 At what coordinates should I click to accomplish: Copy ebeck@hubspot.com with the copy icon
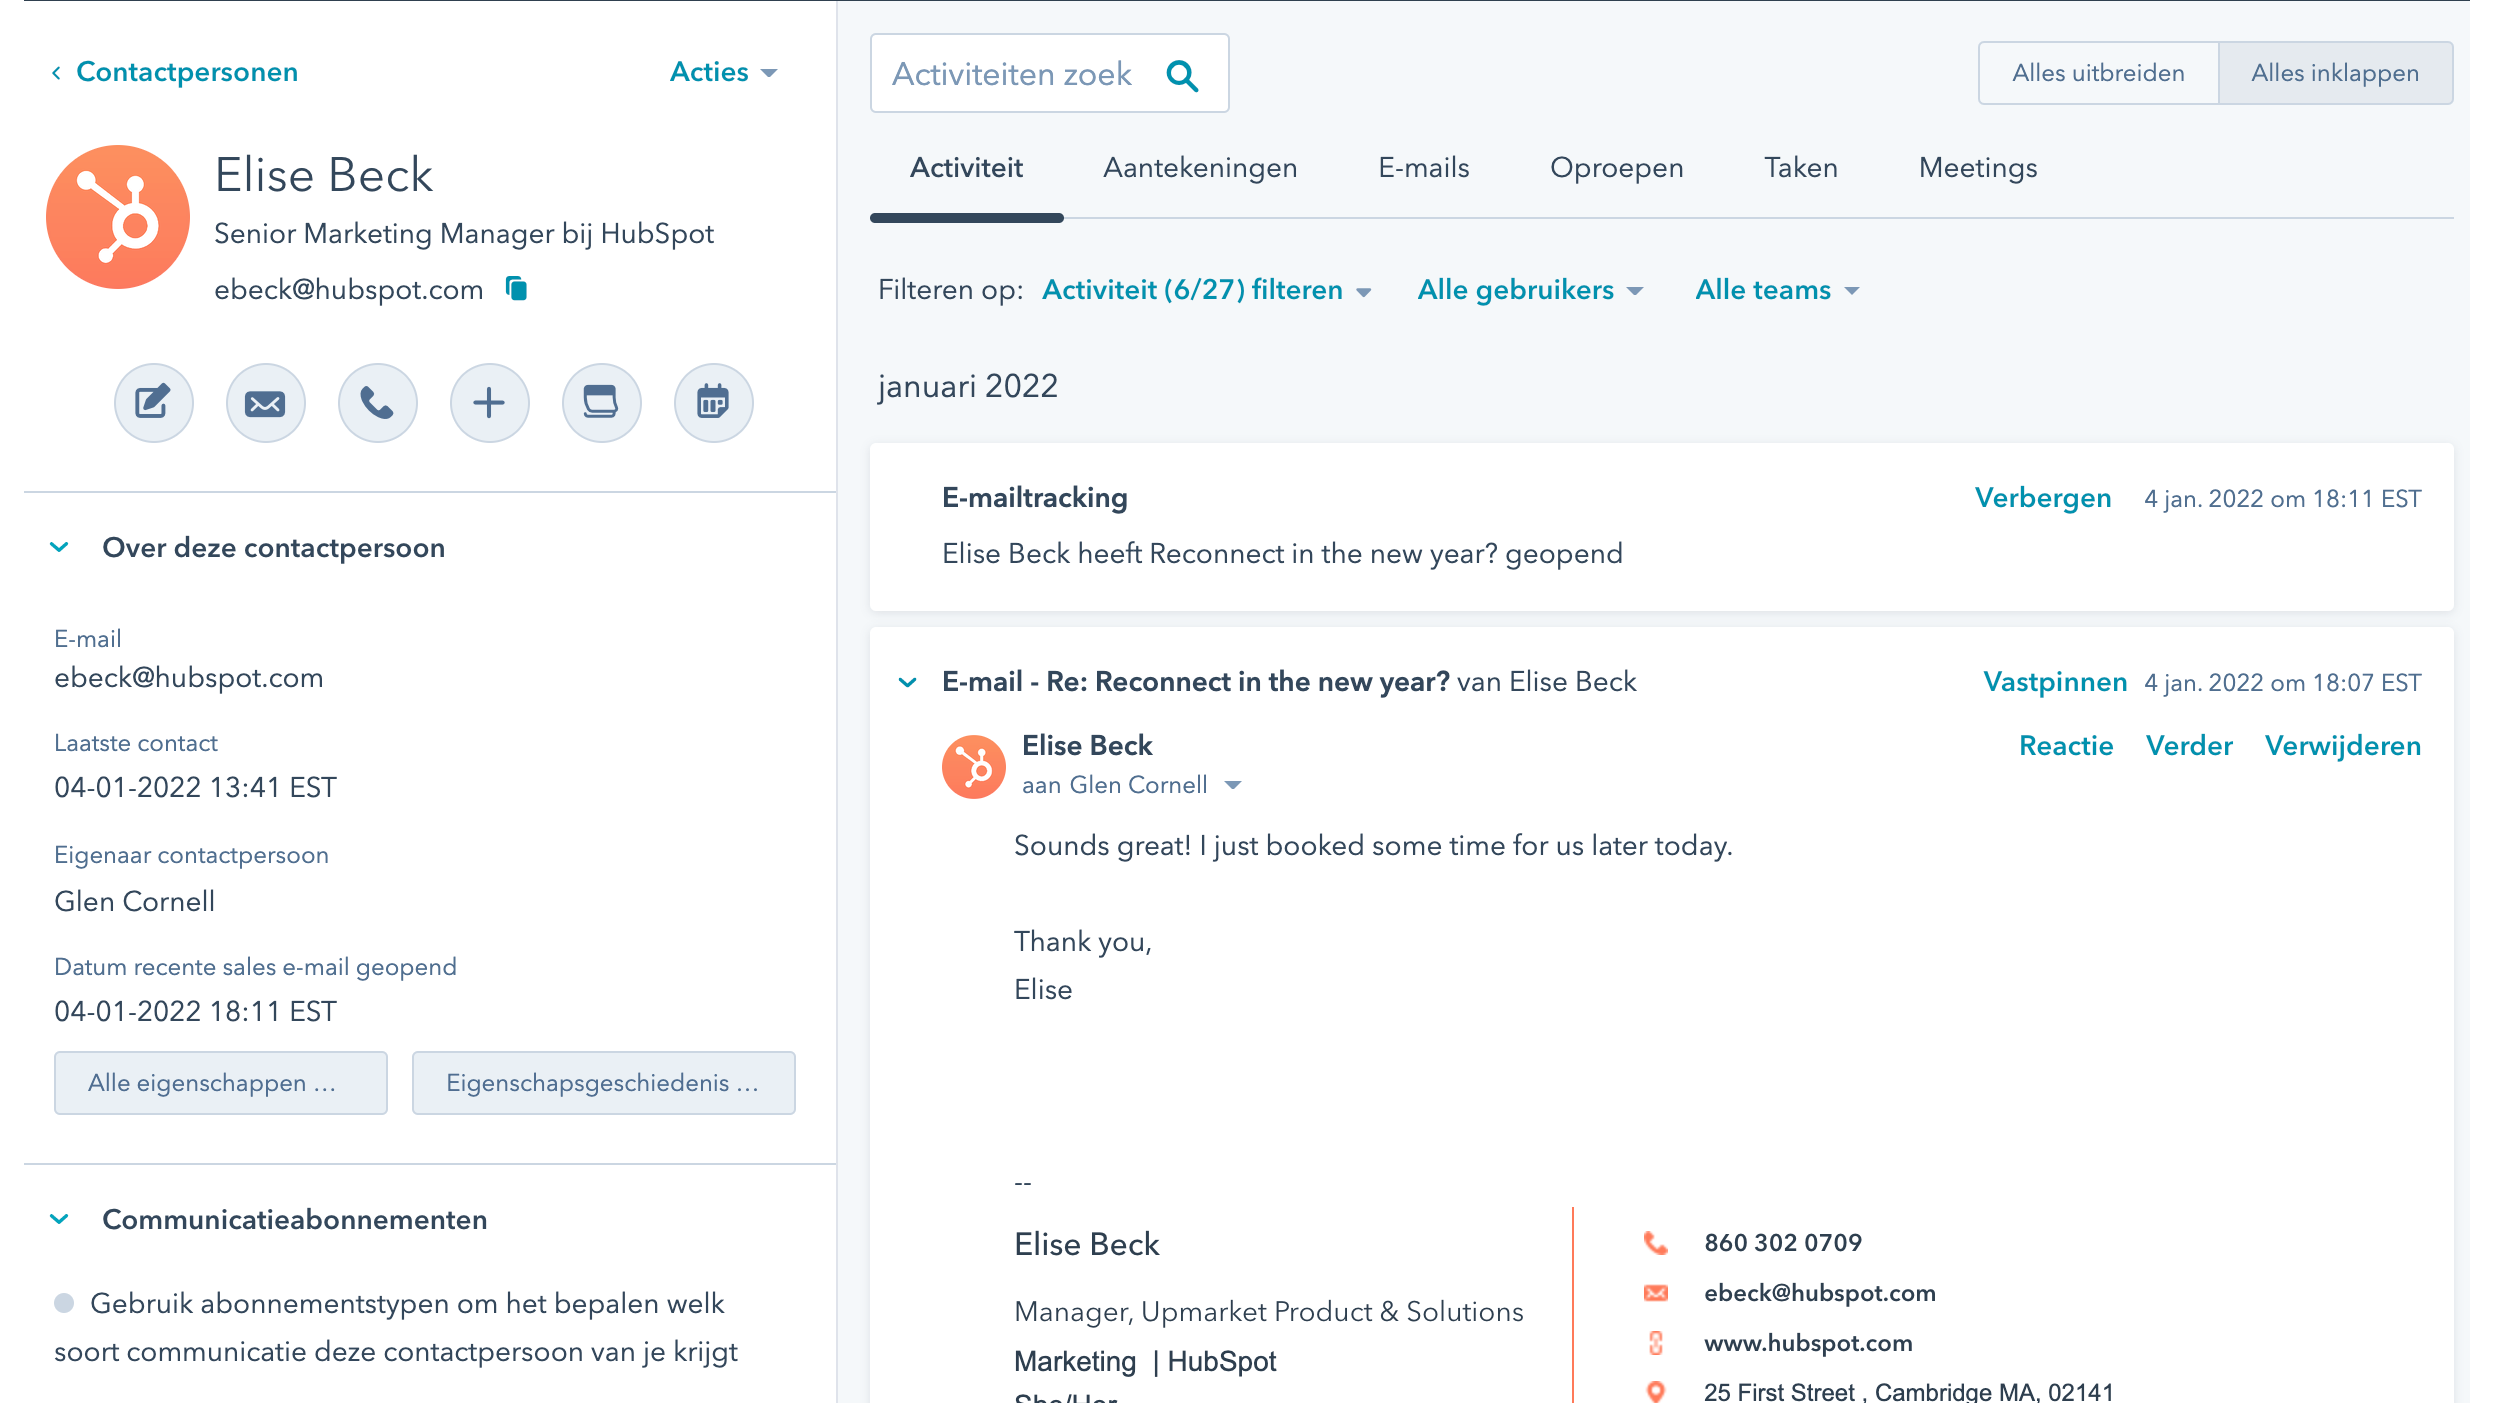[514, 289]
